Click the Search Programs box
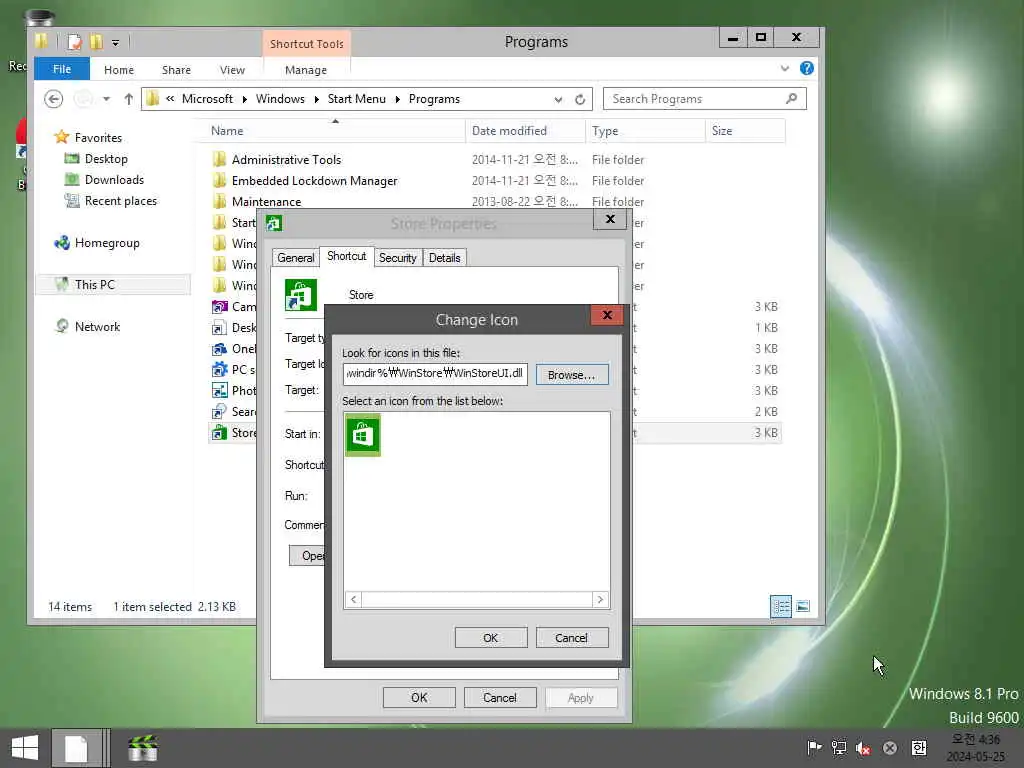The width and height of the screenshot is (1024, 768). [695, 99]
